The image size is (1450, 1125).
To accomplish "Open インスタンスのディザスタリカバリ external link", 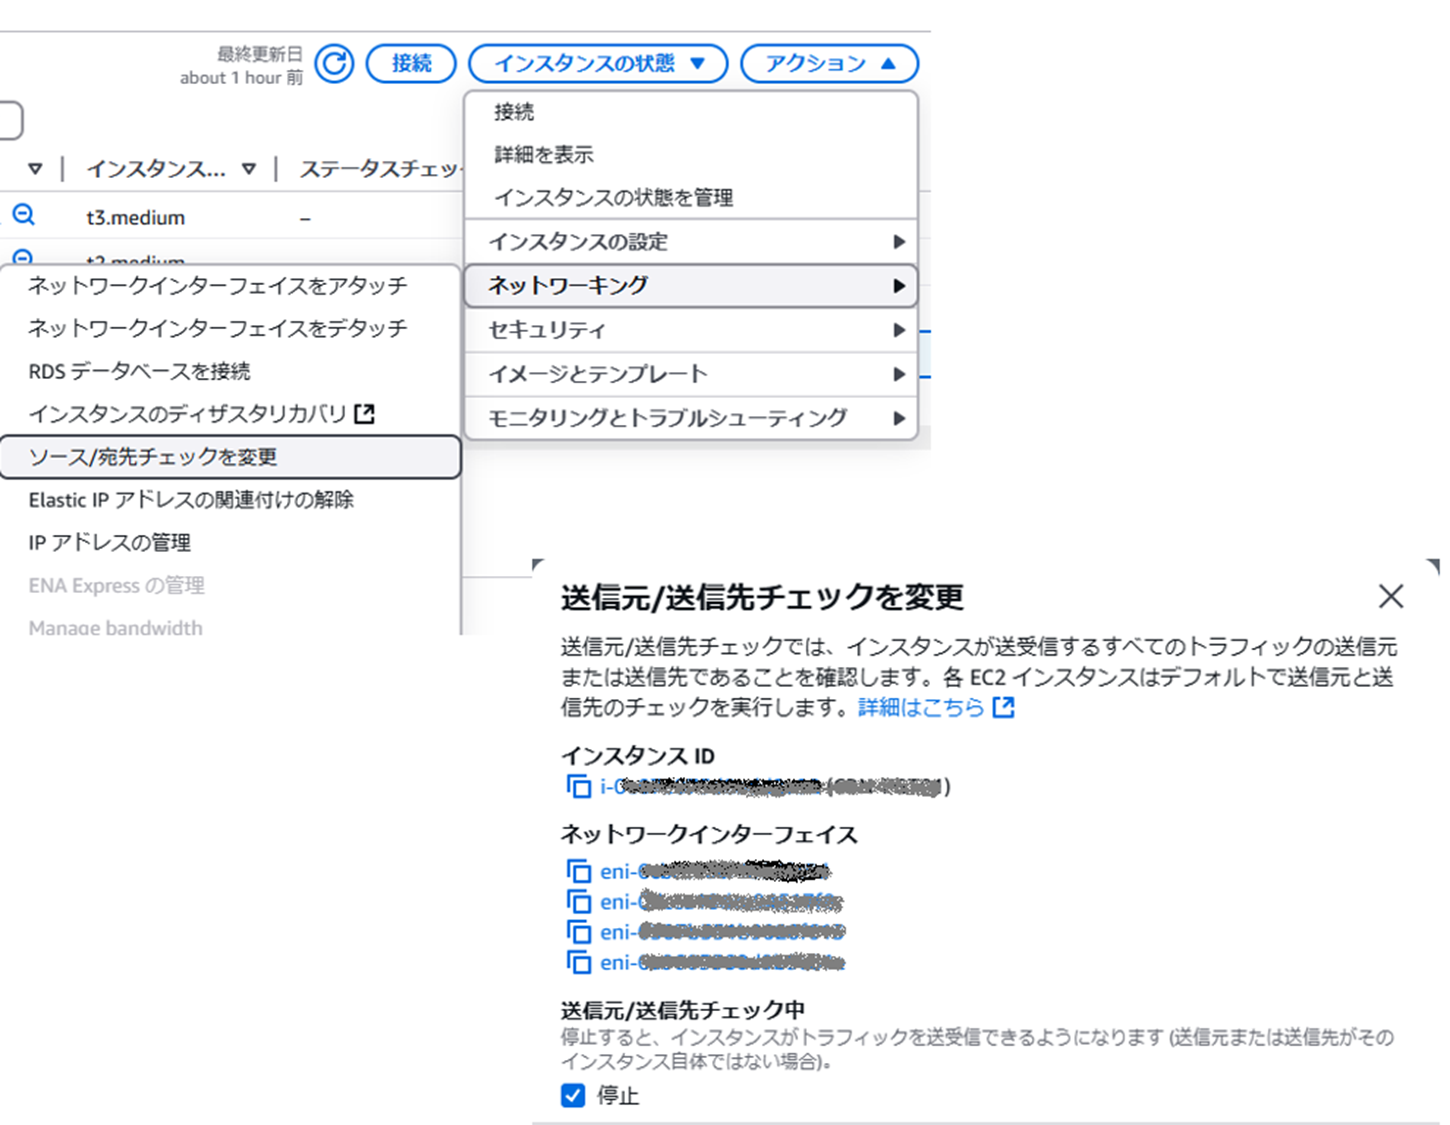I will click(x=230, y=414).
